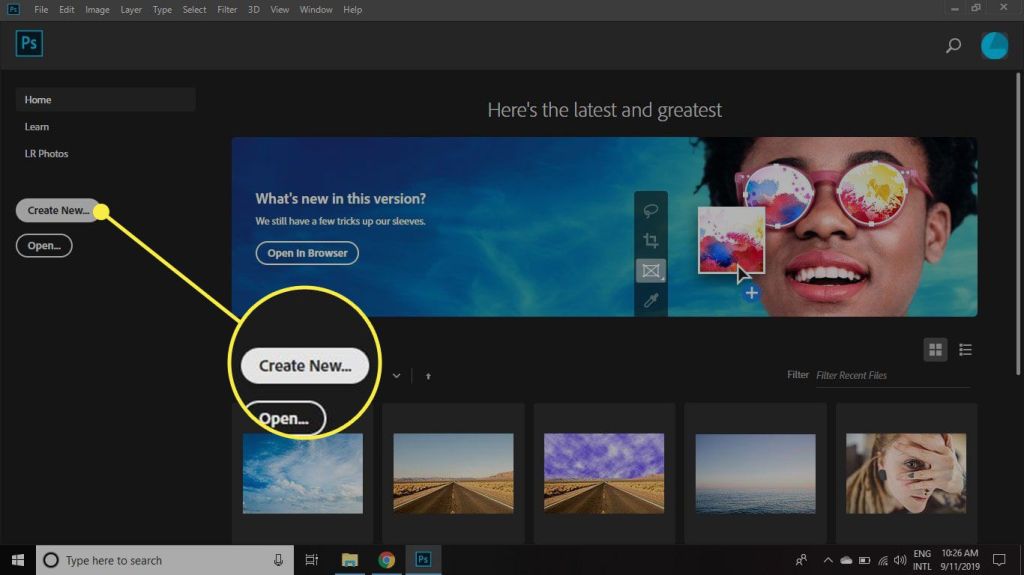Toggle sort direction arrow
Image resolution: width=1024 pixels, height=575 pixels.
428,376
